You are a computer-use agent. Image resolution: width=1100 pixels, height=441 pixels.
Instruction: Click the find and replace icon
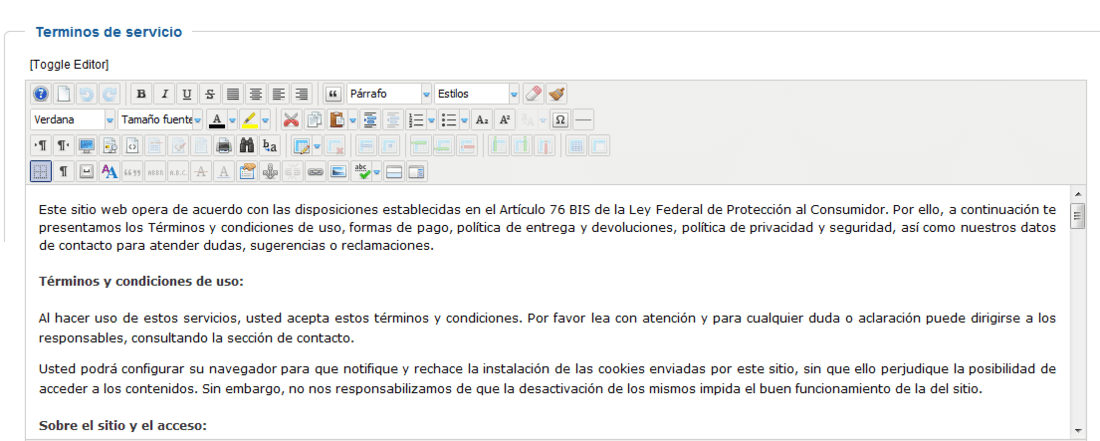269,146
